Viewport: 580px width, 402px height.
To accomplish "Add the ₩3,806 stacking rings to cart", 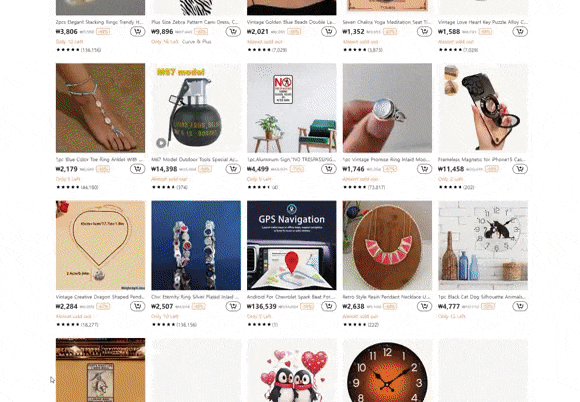I will (137, 32).
